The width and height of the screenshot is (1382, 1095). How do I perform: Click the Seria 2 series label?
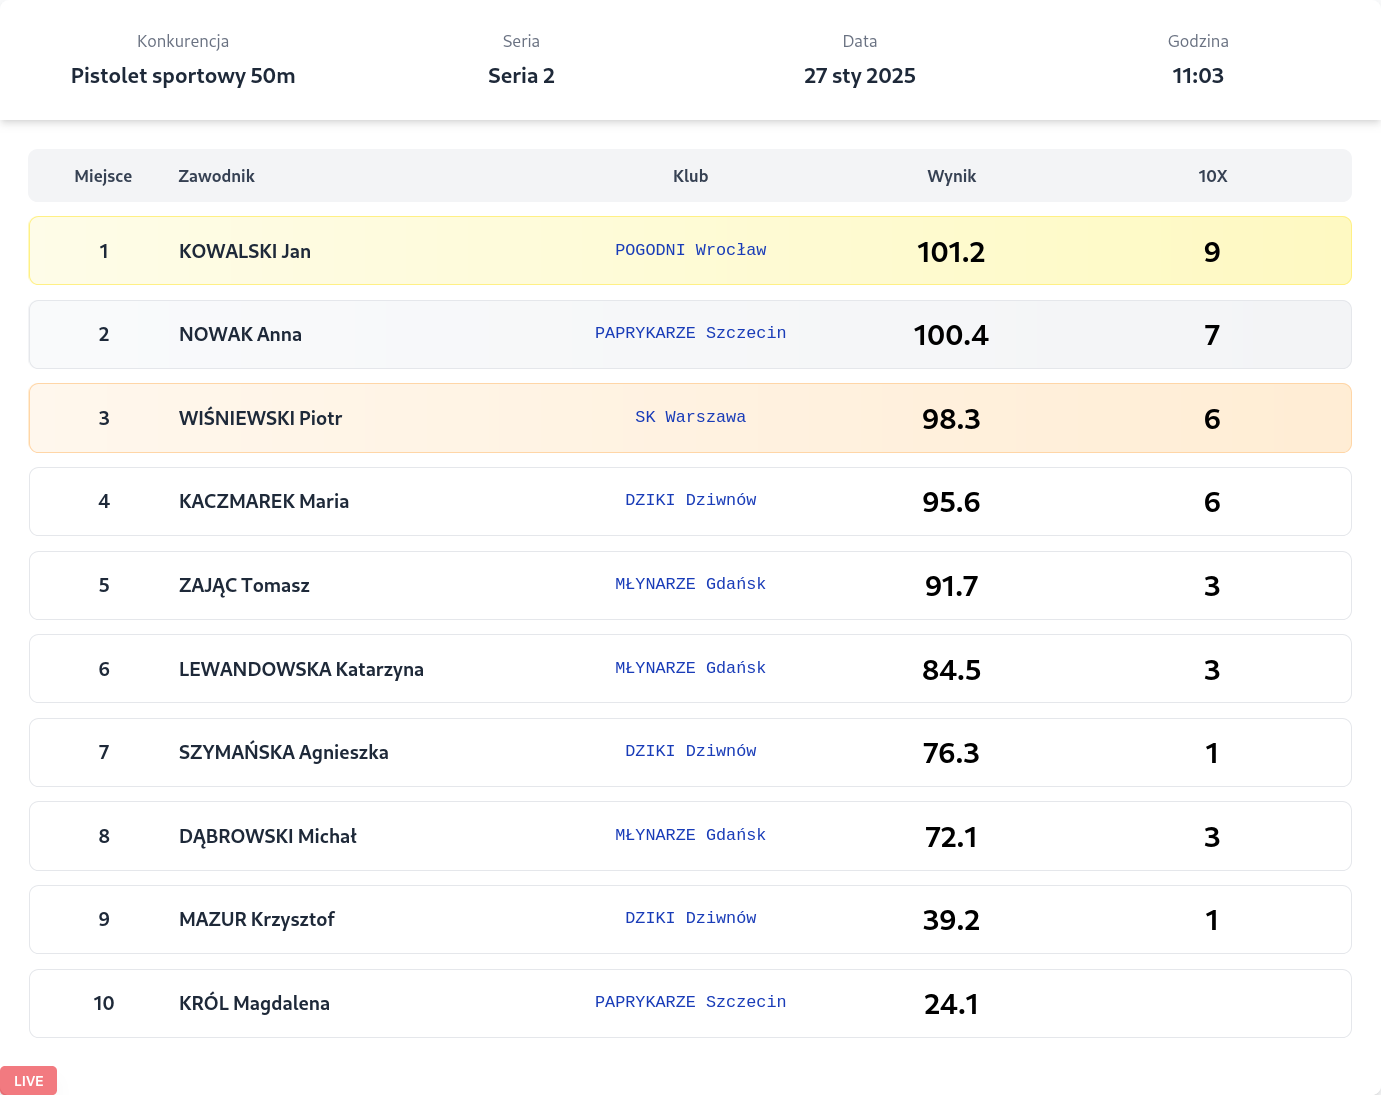(521, 76)
